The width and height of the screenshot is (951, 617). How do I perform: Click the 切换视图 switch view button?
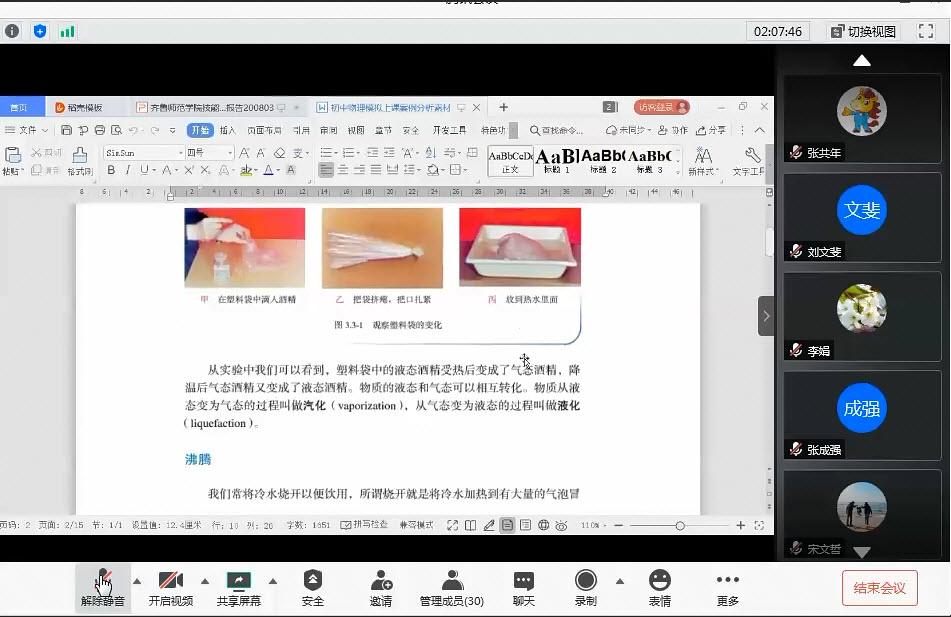[862, 31]
